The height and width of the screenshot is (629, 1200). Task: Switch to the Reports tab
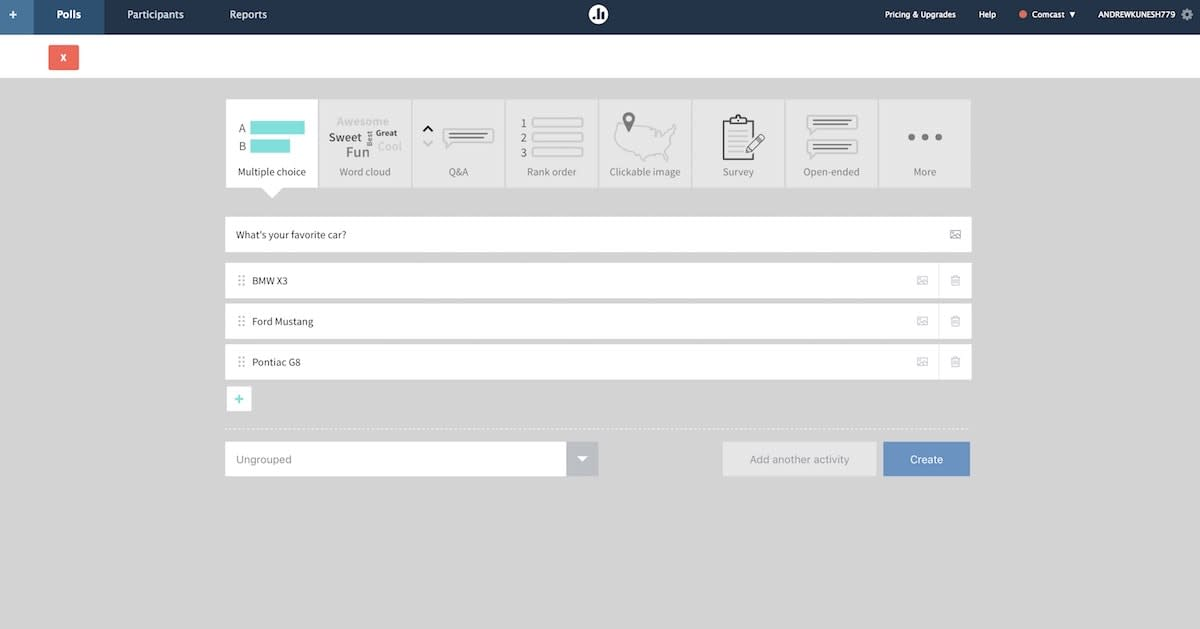click(x=248, y=15)
